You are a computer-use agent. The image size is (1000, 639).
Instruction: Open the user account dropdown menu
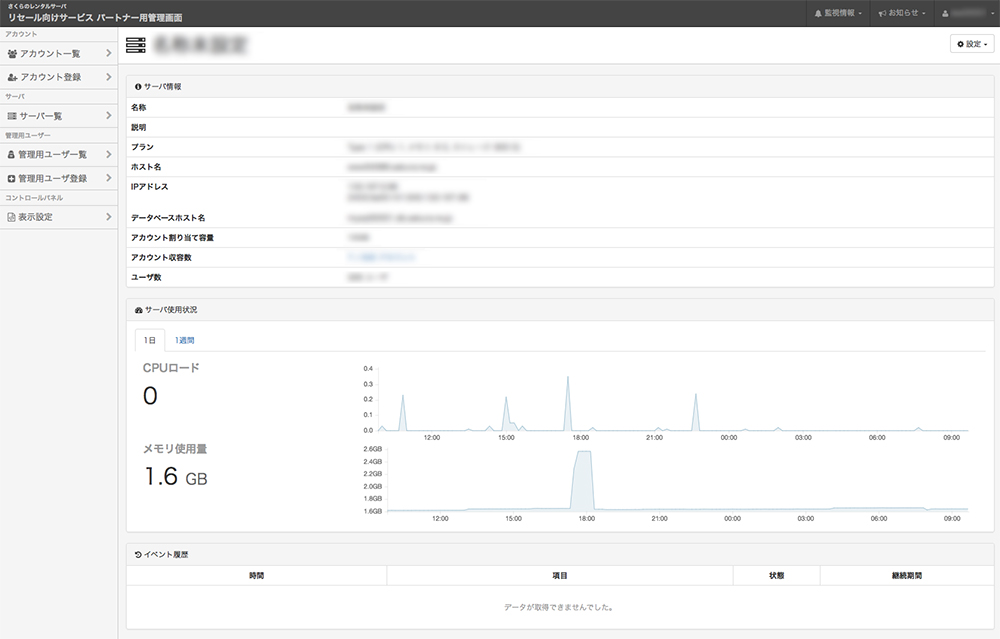[x=967, y=14]
